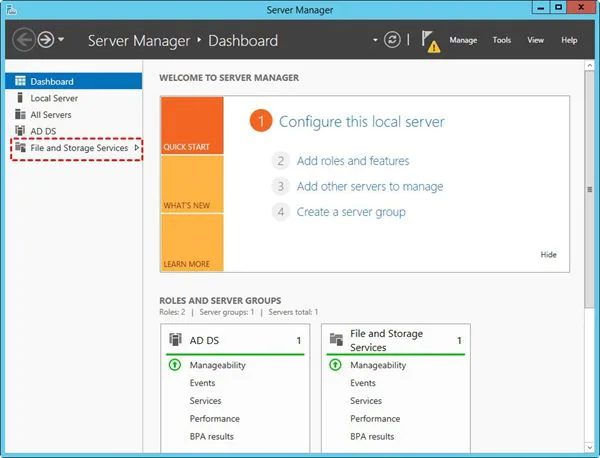Click the Dashboard grid icon in the sidebar

click(20, 81)
